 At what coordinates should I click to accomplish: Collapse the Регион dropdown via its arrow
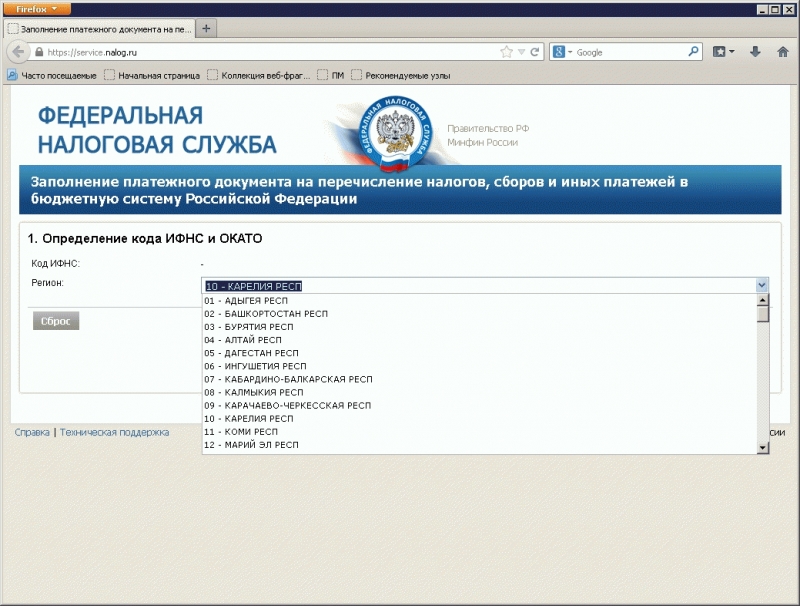coord(762,285)
